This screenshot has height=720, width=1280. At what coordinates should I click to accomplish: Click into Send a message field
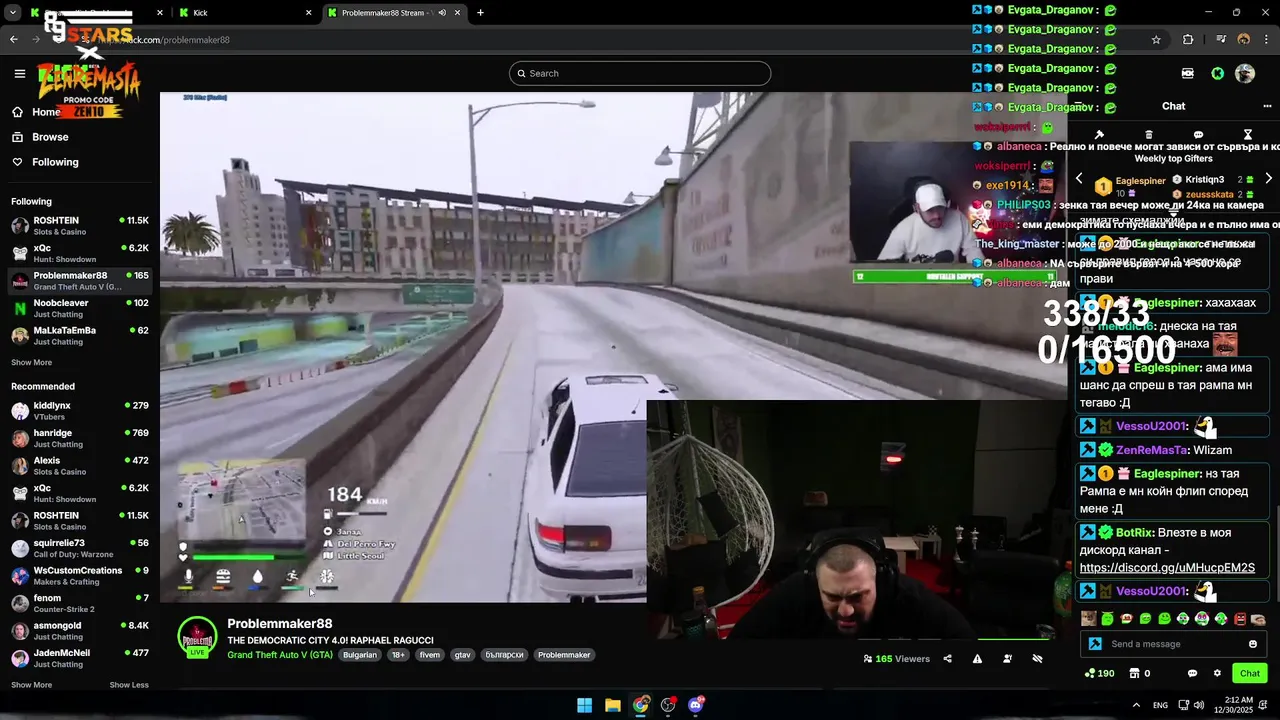tap(1172, 644)
